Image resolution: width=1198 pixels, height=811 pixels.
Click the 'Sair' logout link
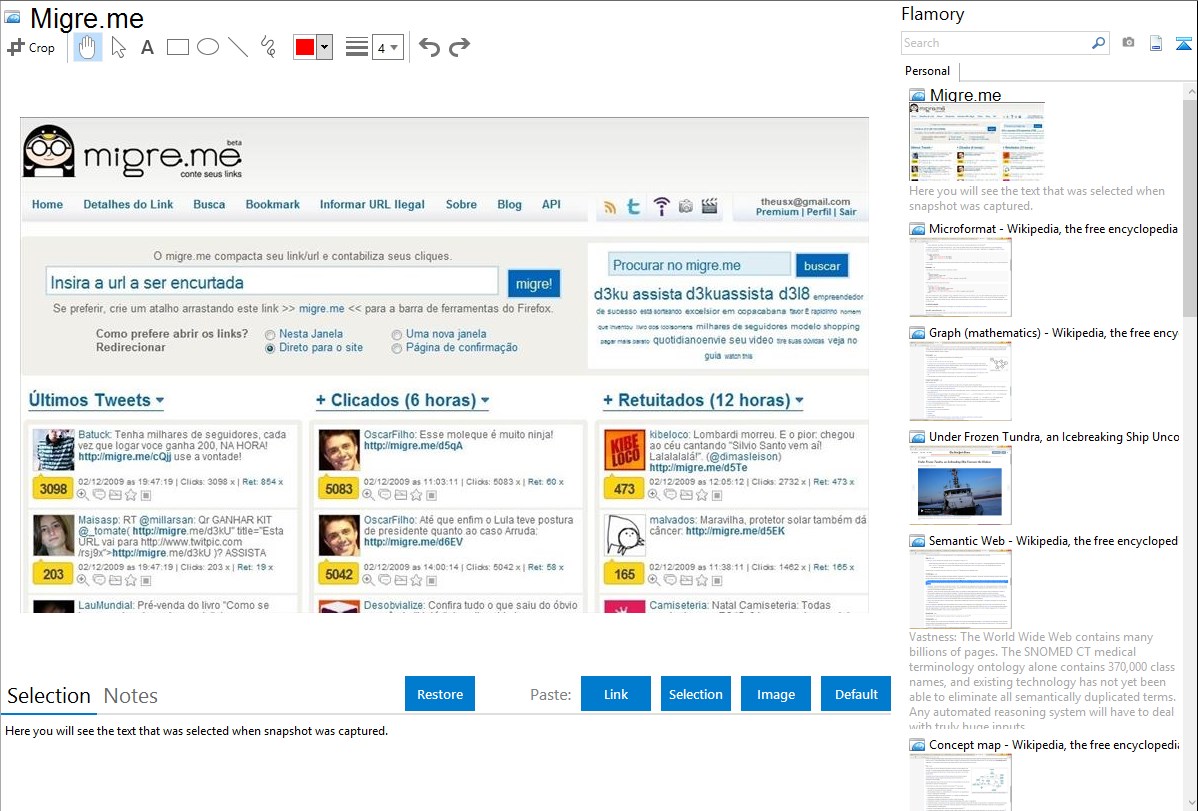[848, 212]
